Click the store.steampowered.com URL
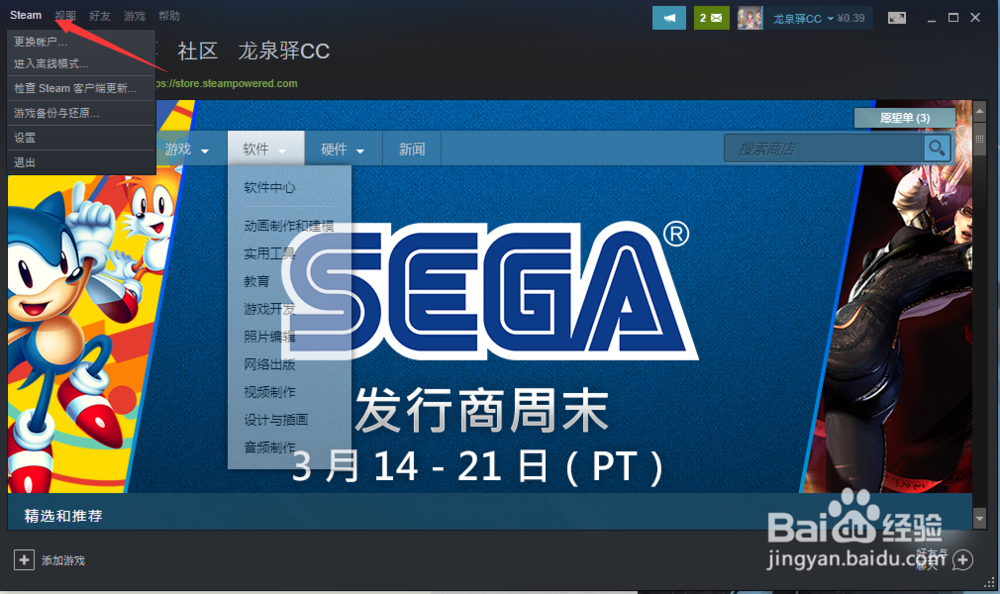This screenshot has height=594, width=1000. pos(226,84)
